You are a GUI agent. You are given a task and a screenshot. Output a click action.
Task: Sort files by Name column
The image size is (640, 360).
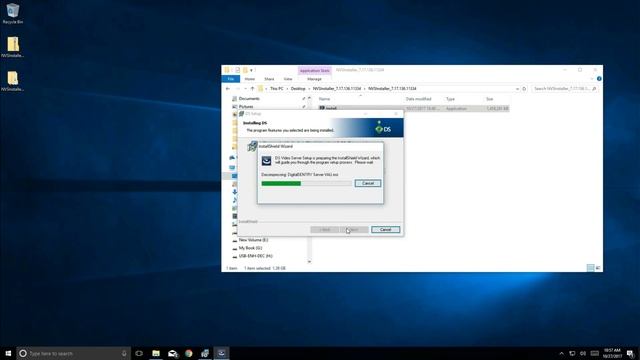324,99
